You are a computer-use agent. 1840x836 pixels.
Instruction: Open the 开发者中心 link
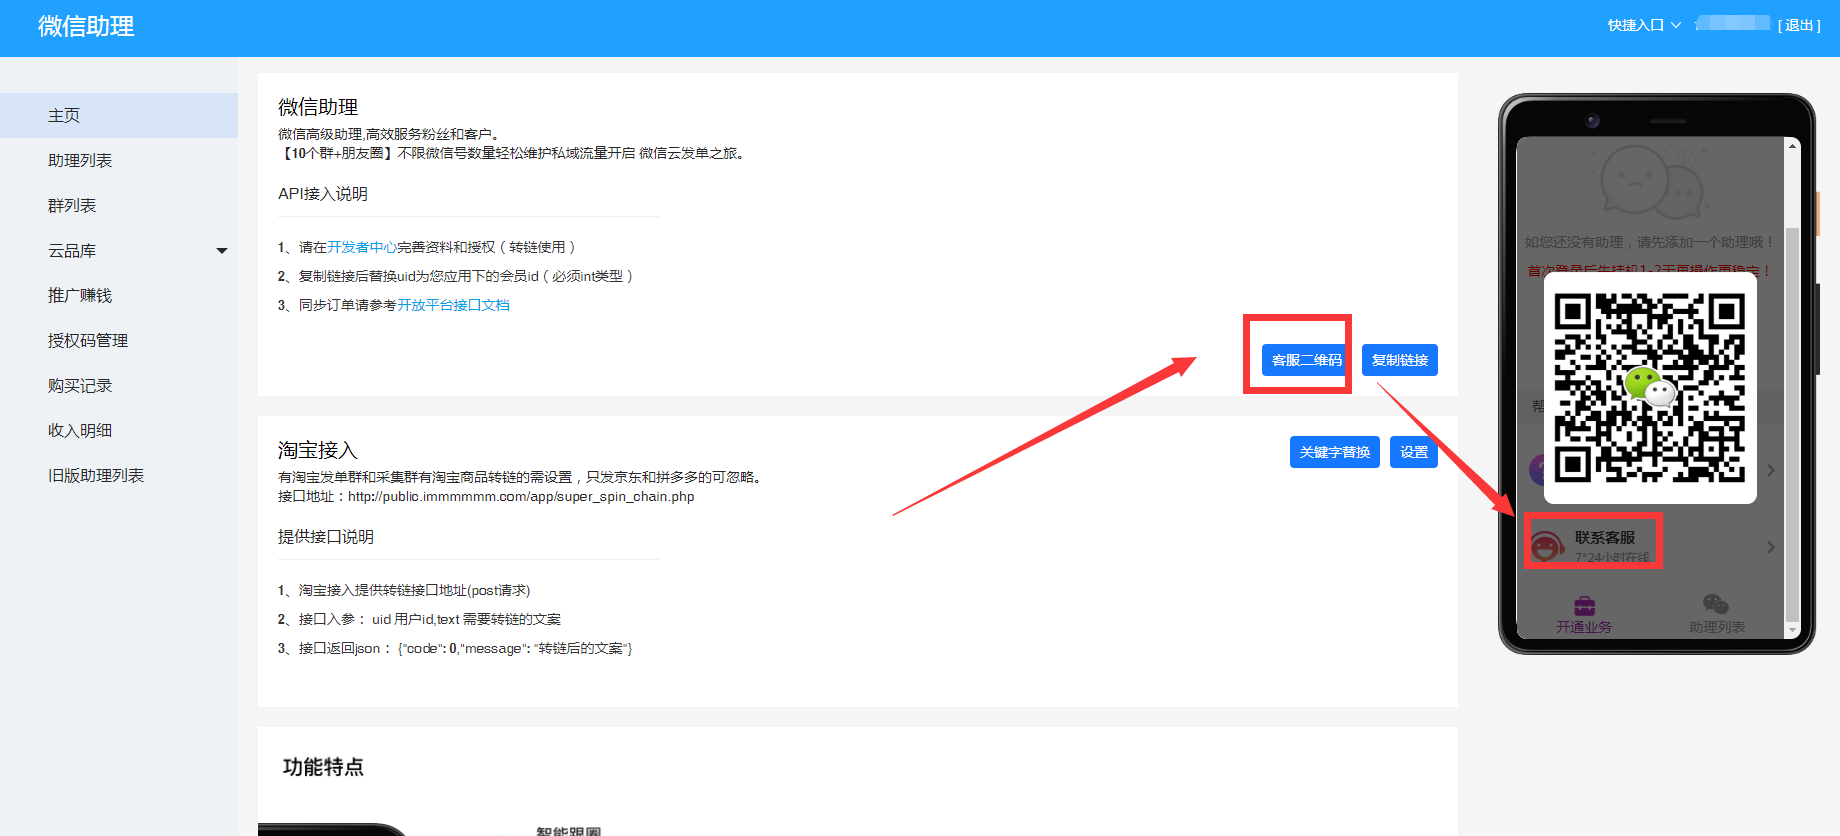pos(362,247)
